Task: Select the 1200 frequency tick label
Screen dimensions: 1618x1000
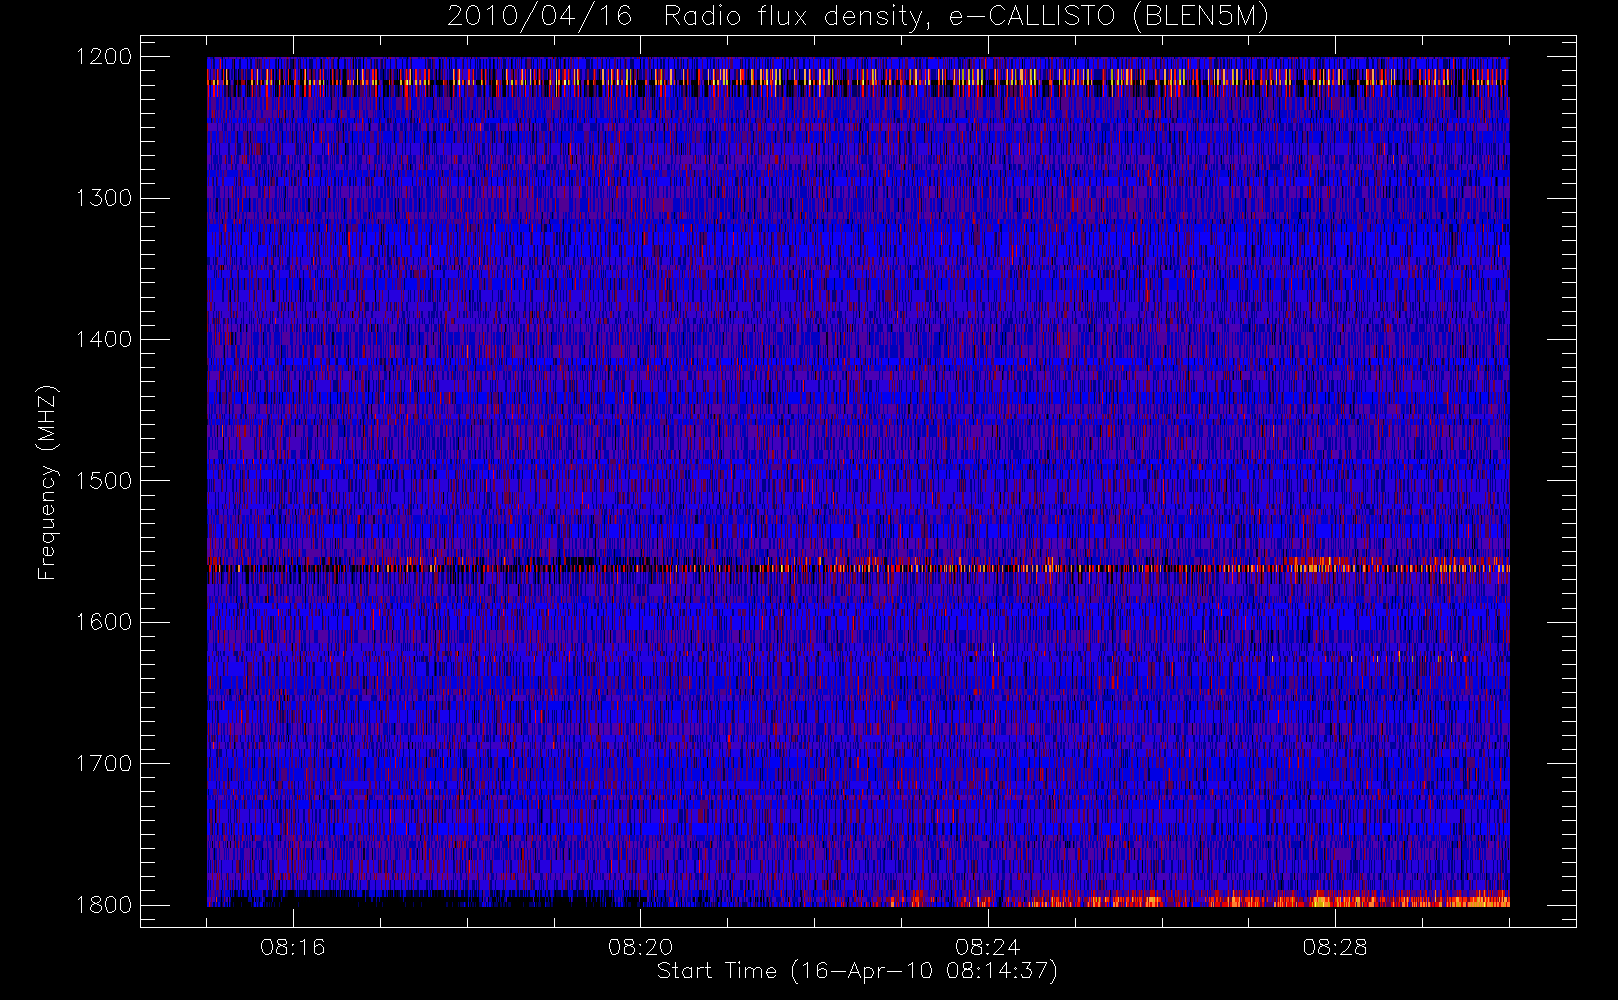Action: [104, 57]
